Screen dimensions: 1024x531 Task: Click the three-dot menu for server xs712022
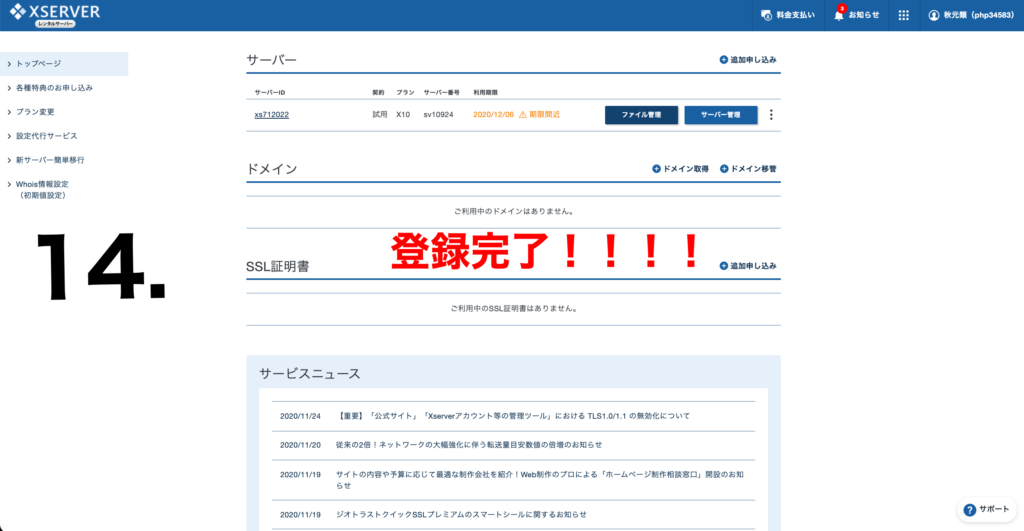[x=771, y=115]
